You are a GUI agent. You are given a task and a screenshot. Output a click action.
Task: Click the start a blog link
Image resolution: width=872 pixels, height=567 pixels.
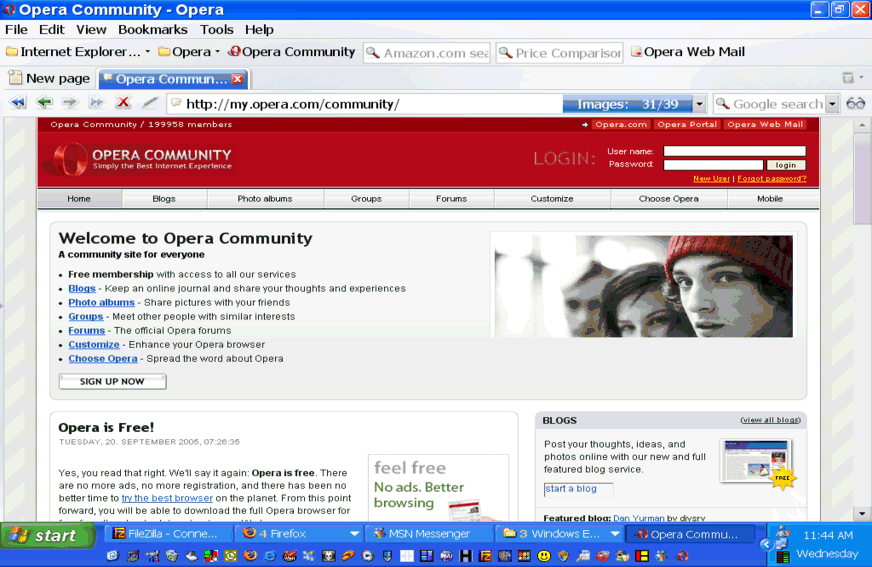[571, 489]
